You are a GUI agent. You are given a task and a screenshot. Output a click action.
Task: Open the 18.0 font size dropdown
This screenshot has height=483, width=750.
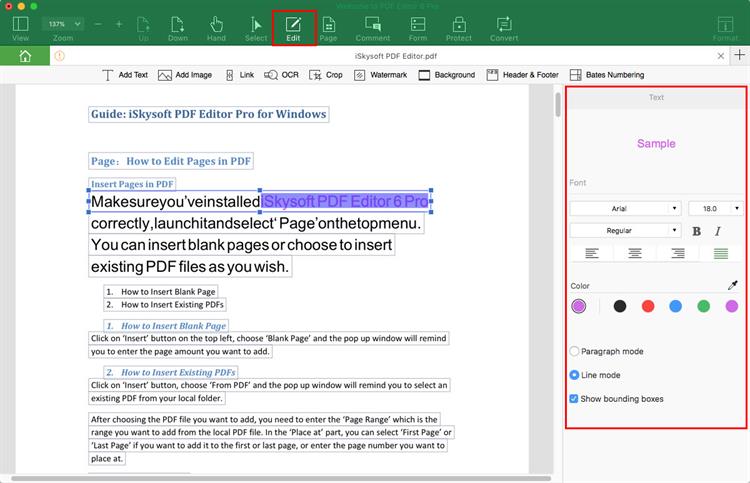716,209
